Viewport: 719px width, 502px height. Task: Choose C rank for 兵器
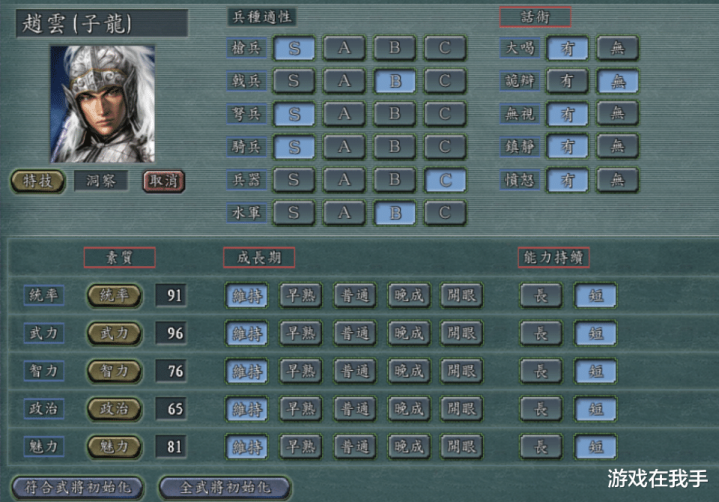[x=445, y=180]
